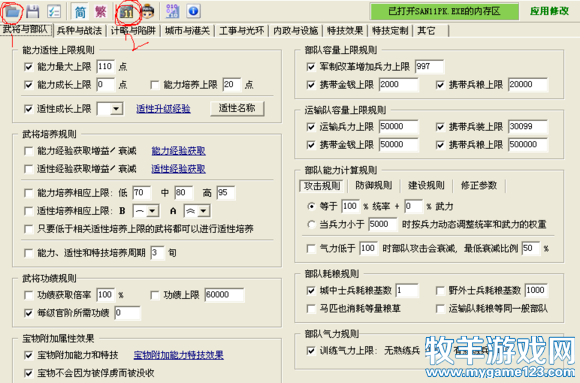Toggle 每级官阶所需功绩 checkbox

pyautogui.click(x=28, y=313)
